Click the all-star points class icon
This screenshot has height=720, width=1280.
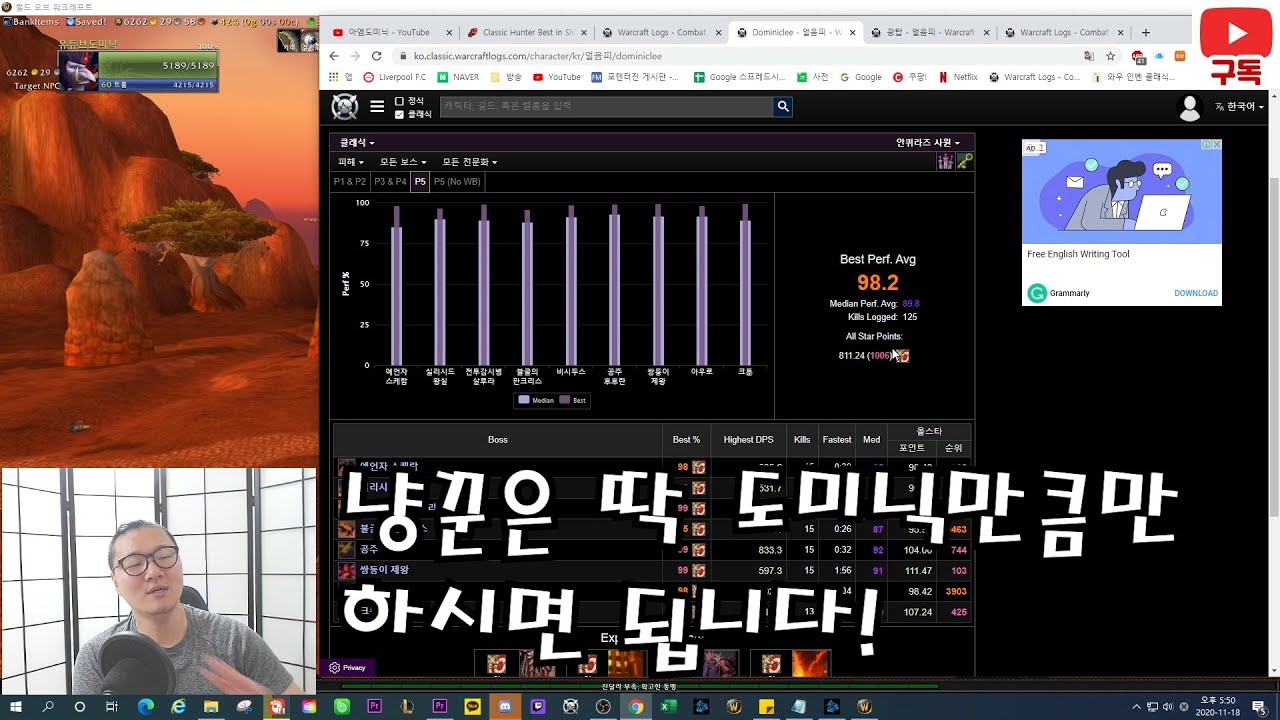coord(903,356)
